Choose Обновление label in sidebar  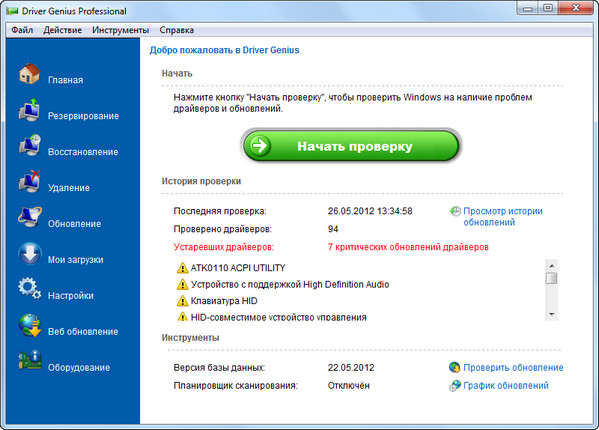[74, 224]
